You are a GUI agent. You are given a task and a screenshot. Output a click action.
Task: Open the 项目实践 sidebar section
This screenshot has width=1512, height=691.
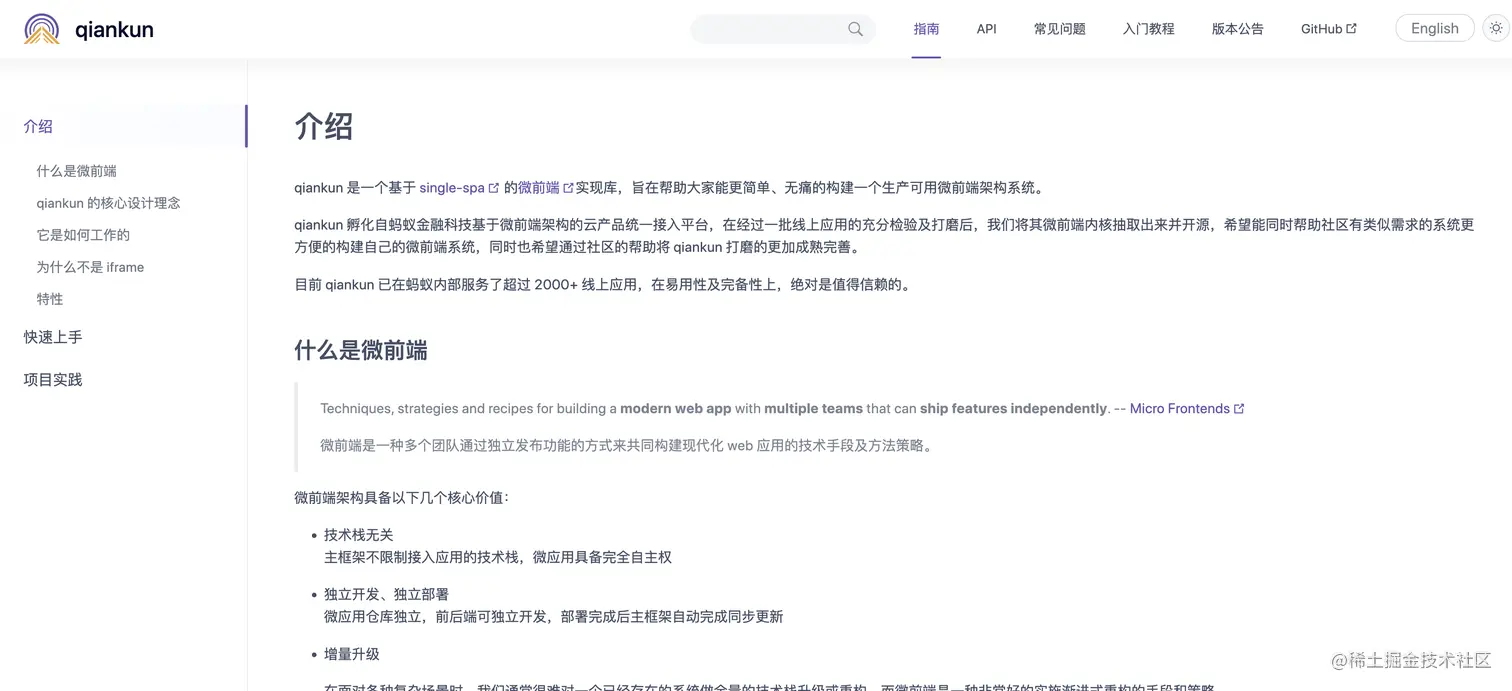[x=53, y=379]
